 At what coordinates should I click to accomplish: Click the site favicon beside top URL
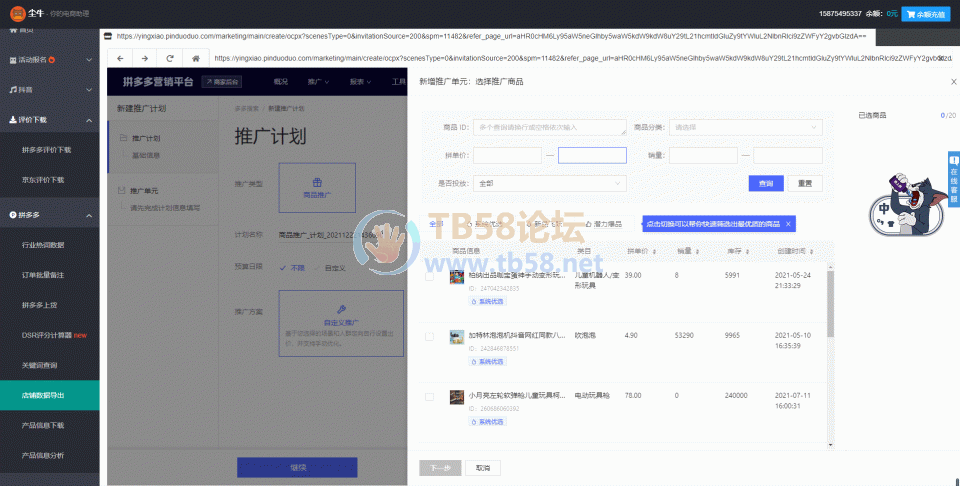coord(108,37)
